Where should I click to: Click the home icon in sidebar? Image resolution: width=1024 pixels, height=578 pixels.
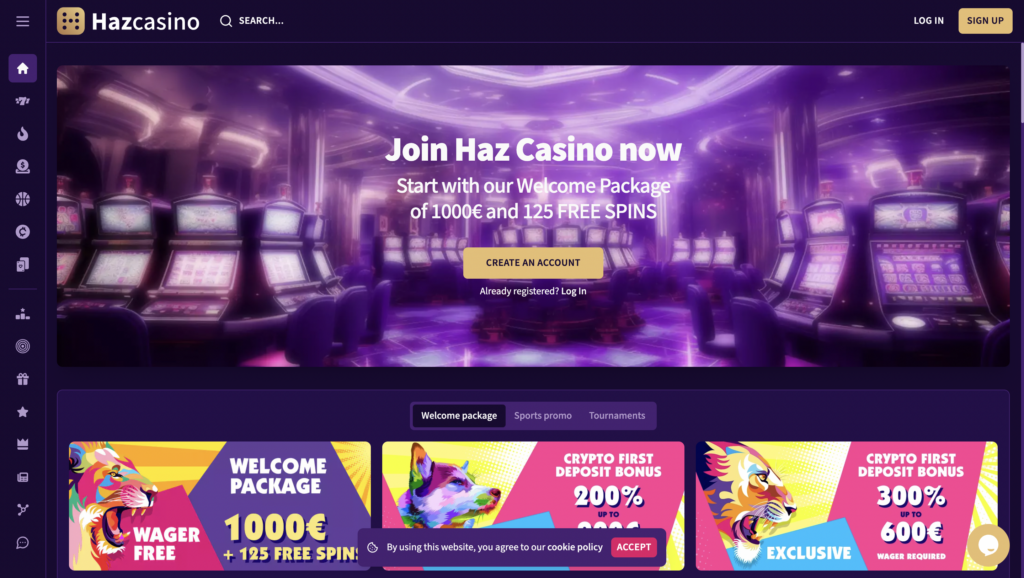(23, 68)
